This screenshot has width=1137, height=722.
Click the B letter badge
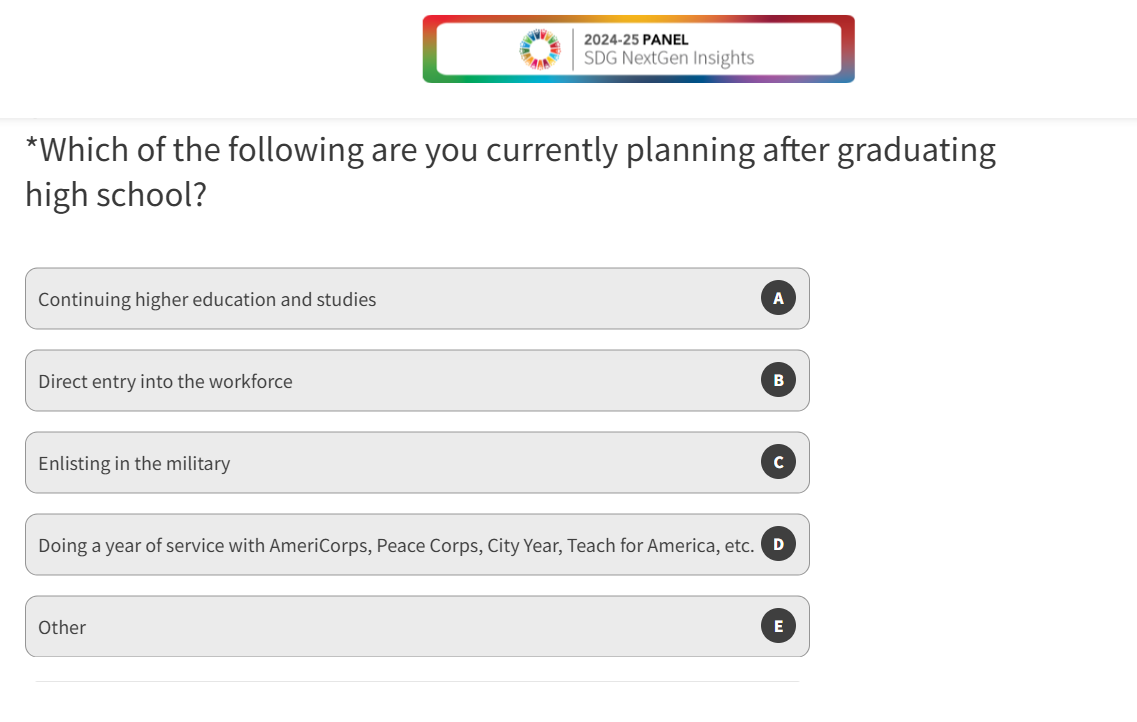pos(778,380)
